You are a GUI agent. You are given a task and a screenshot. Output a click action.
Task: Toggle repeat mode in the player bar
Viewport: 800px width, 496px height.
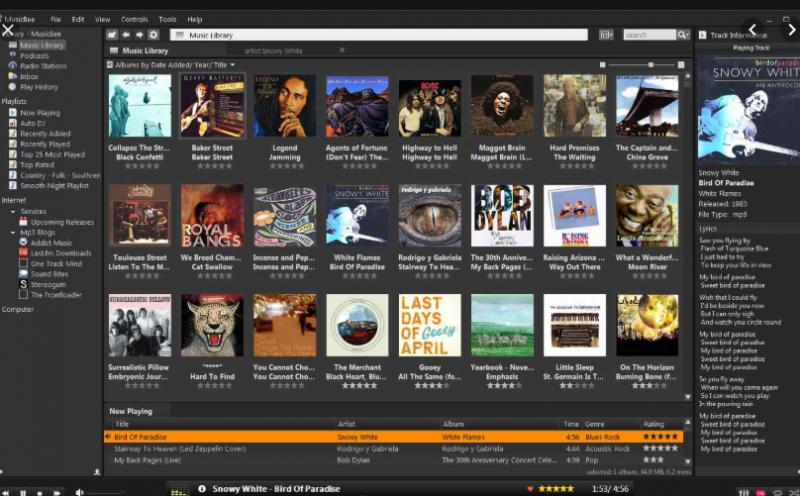click(778, 492)
